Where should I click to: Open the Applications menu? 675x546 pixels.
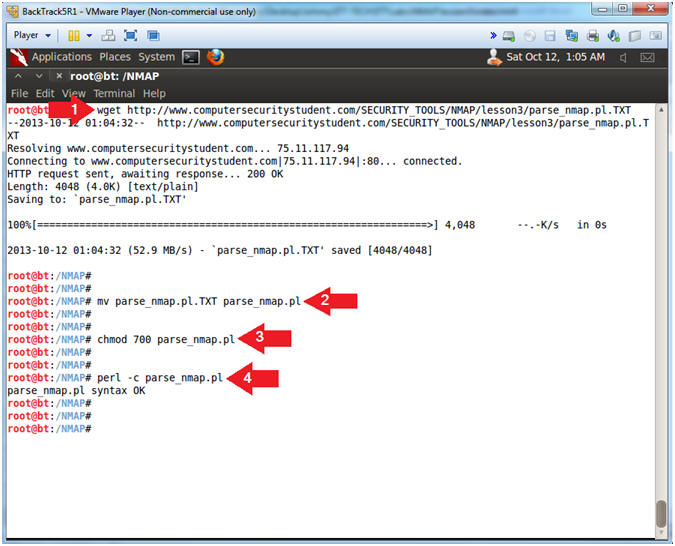[x=62, y=57]
